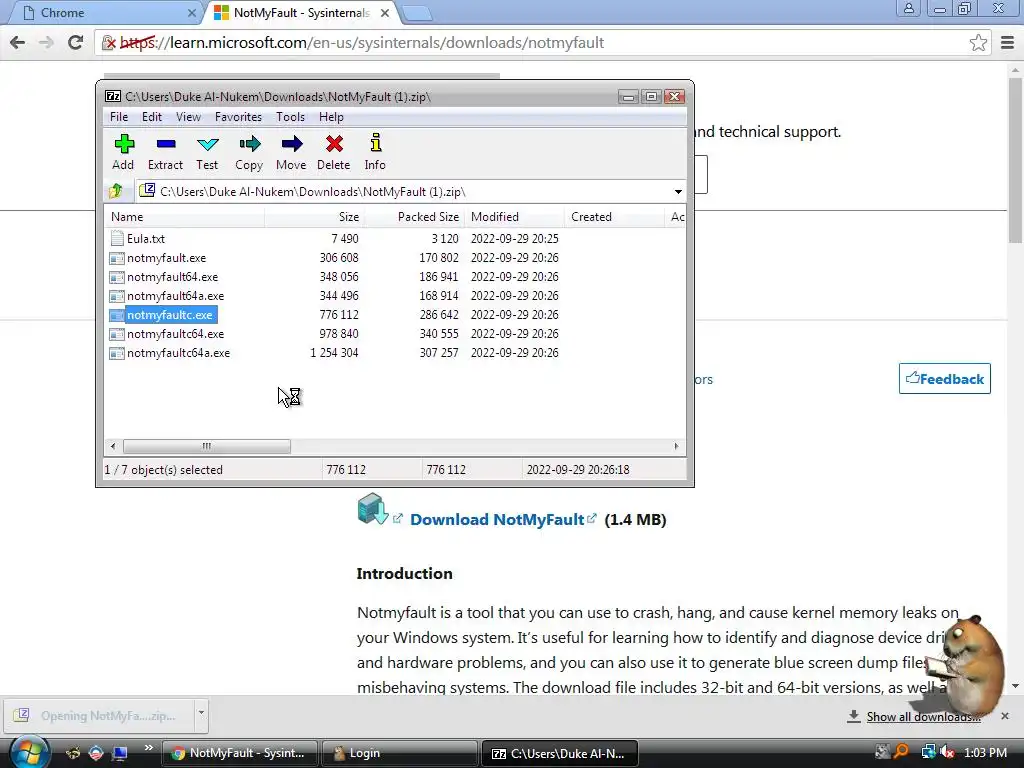The height and width of the screenshot is (768, 1024).
Task: Select notmyfault64a.exe file name
Action: [x=176, y=296]
